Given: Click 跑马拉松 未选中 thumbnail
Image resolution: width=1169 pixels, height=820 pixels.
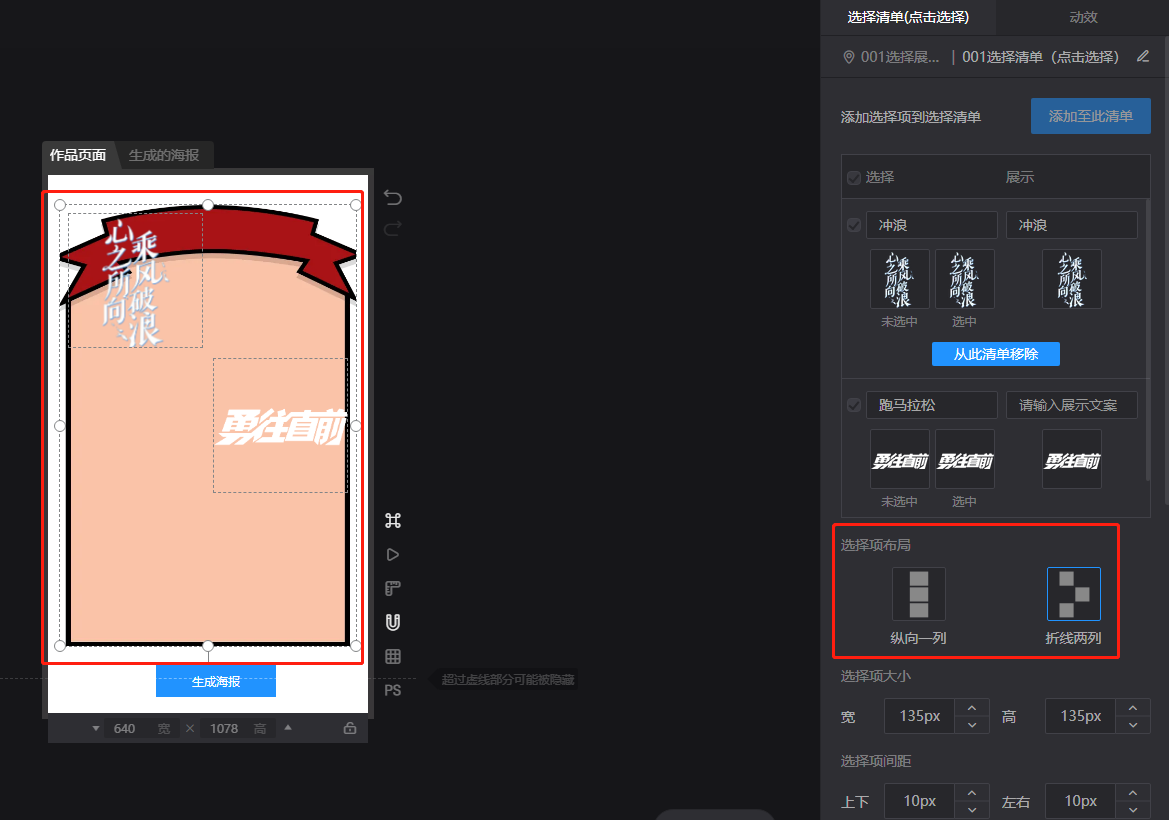Looking at the screenshot, I should pos(900,459).
